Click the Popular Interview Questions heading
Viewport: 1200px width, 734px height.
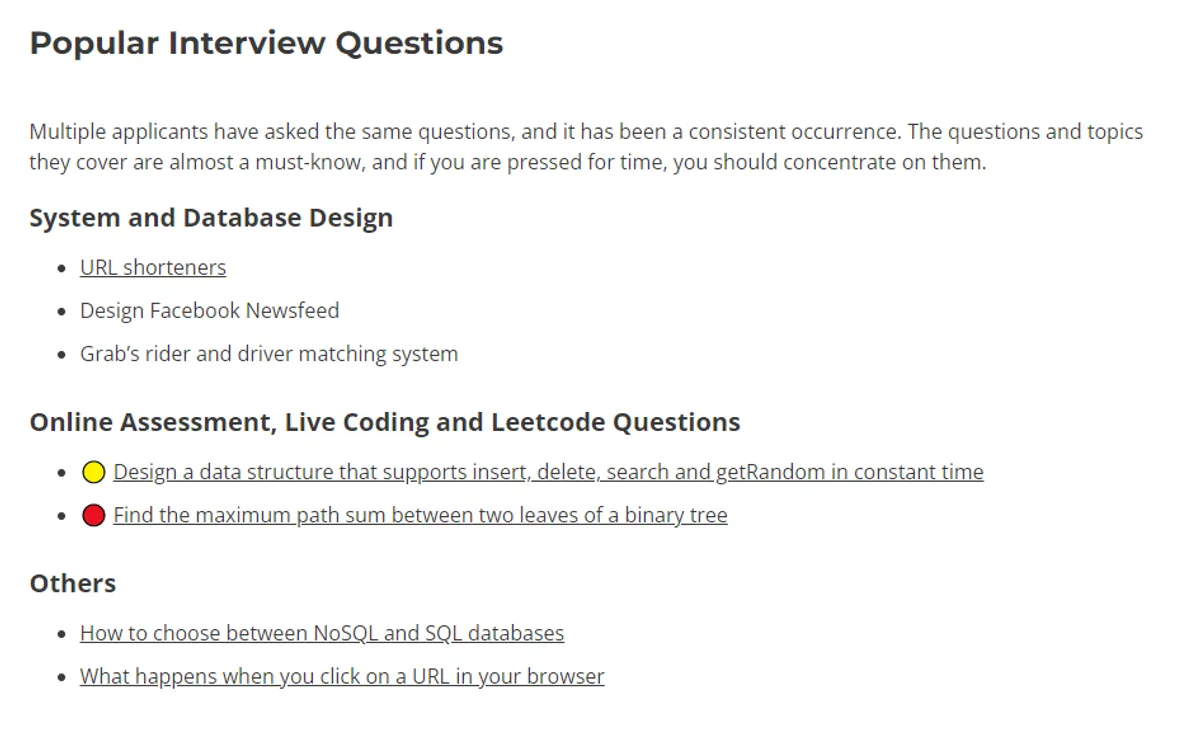(x=266, y=43)
